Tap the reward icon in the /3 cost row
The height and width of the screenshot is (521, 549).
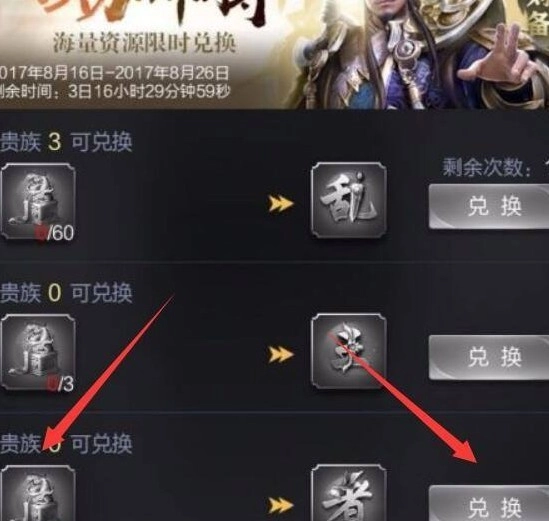349,351
